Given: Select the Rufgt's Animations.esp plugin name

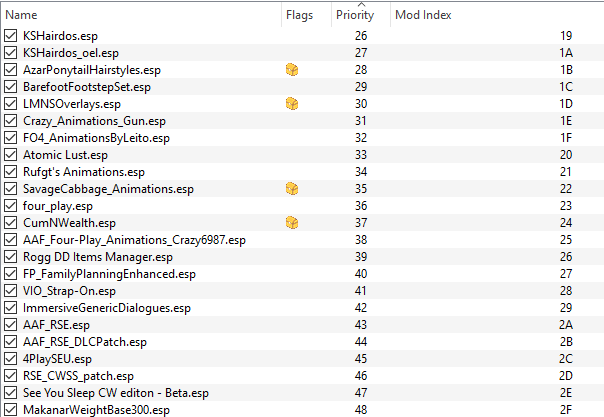Looking at the screenshot, I should [x=84, y=172].
